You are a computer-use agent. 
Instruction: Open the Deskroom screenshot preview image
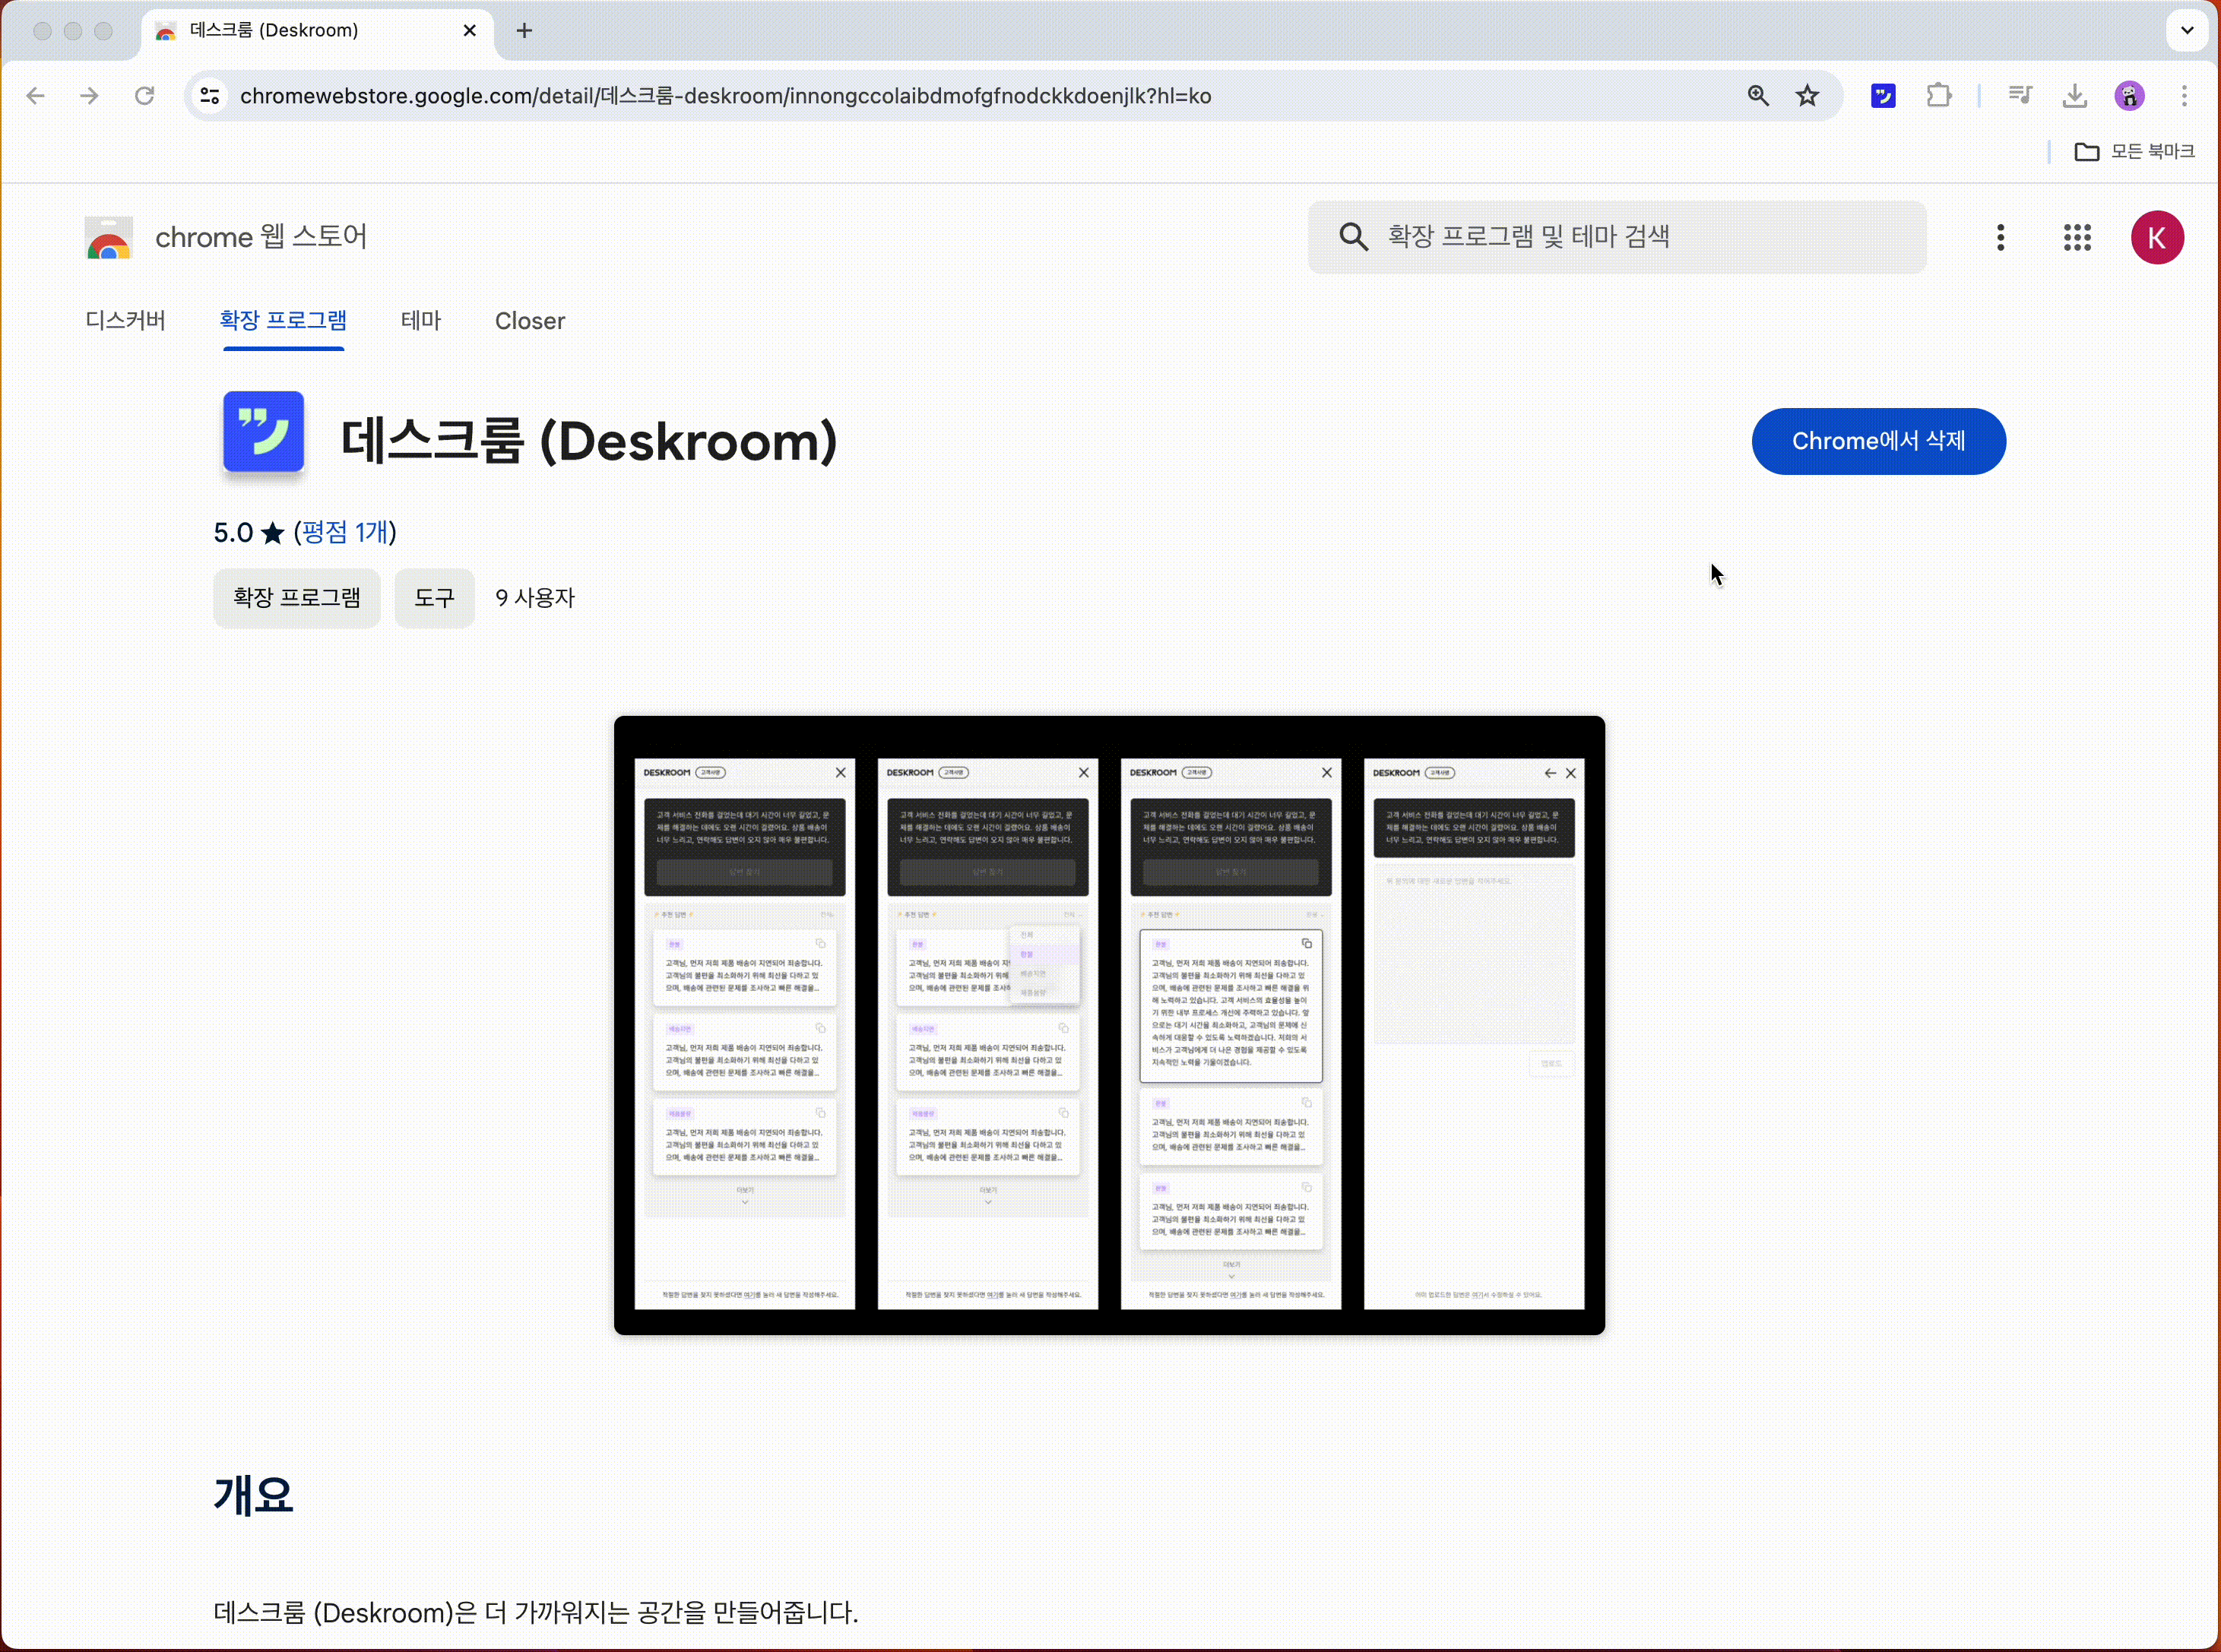[x=1109, y=1025]
